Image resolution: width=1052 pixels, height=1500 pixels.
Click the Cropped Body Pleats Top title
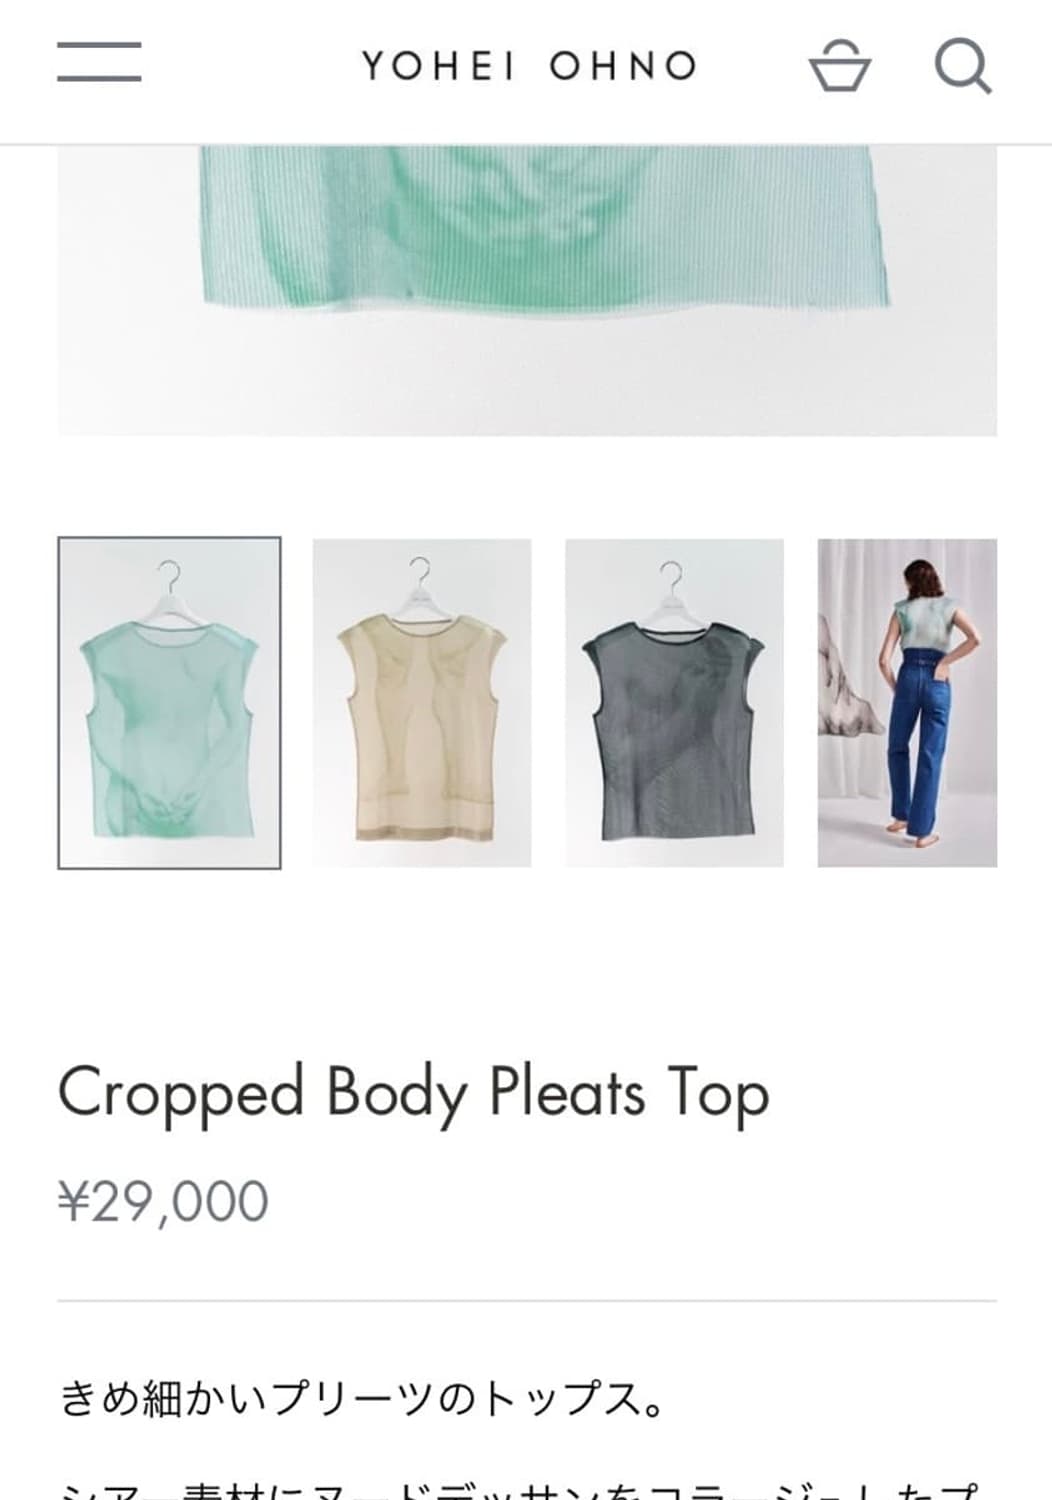click(x=413, y=1093)
